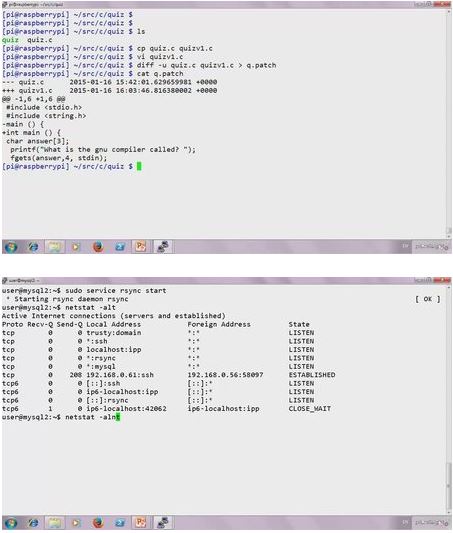Click green 'quiz' executable in ls output
The image size is (453, 533).
10,40
